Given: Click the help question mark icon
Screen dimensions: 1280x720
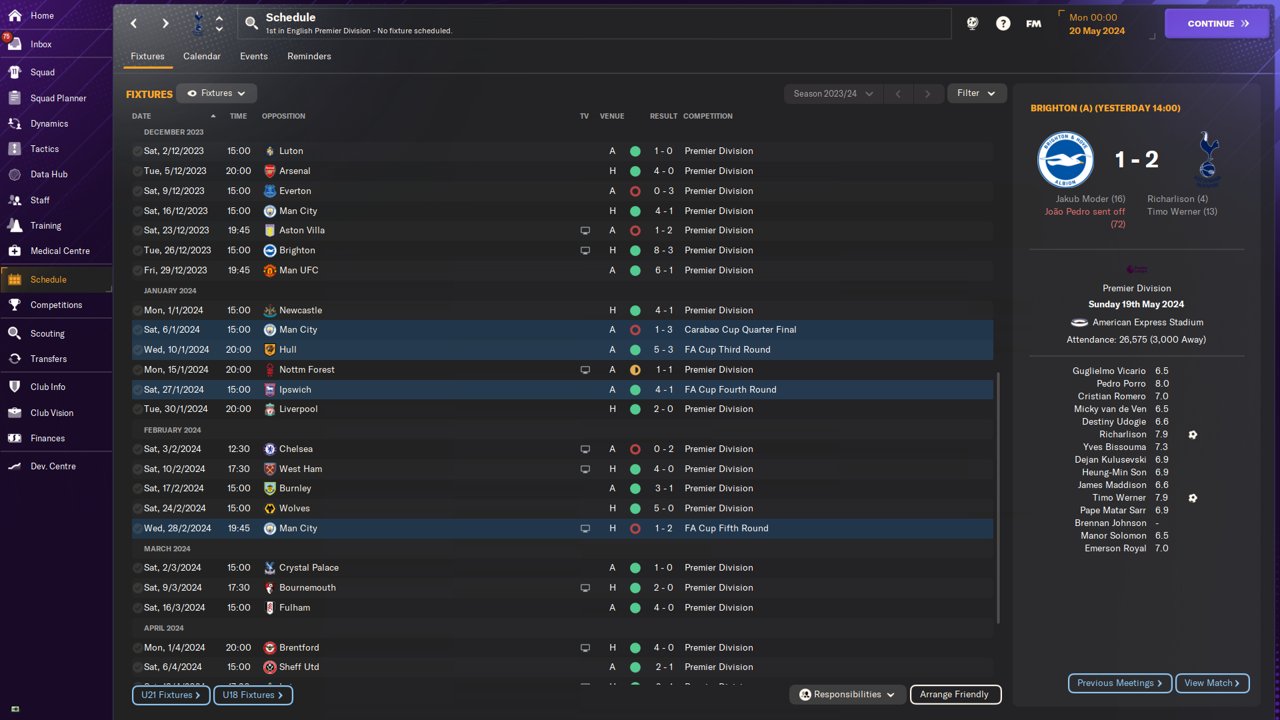Looking at the screenshot, I should tap(1003, 23).
